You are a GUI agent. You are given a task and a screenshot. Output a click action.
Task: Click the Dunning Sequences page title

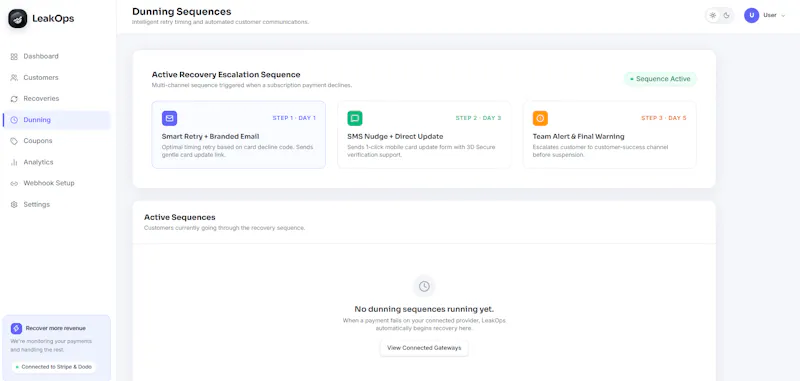[182, 11]
